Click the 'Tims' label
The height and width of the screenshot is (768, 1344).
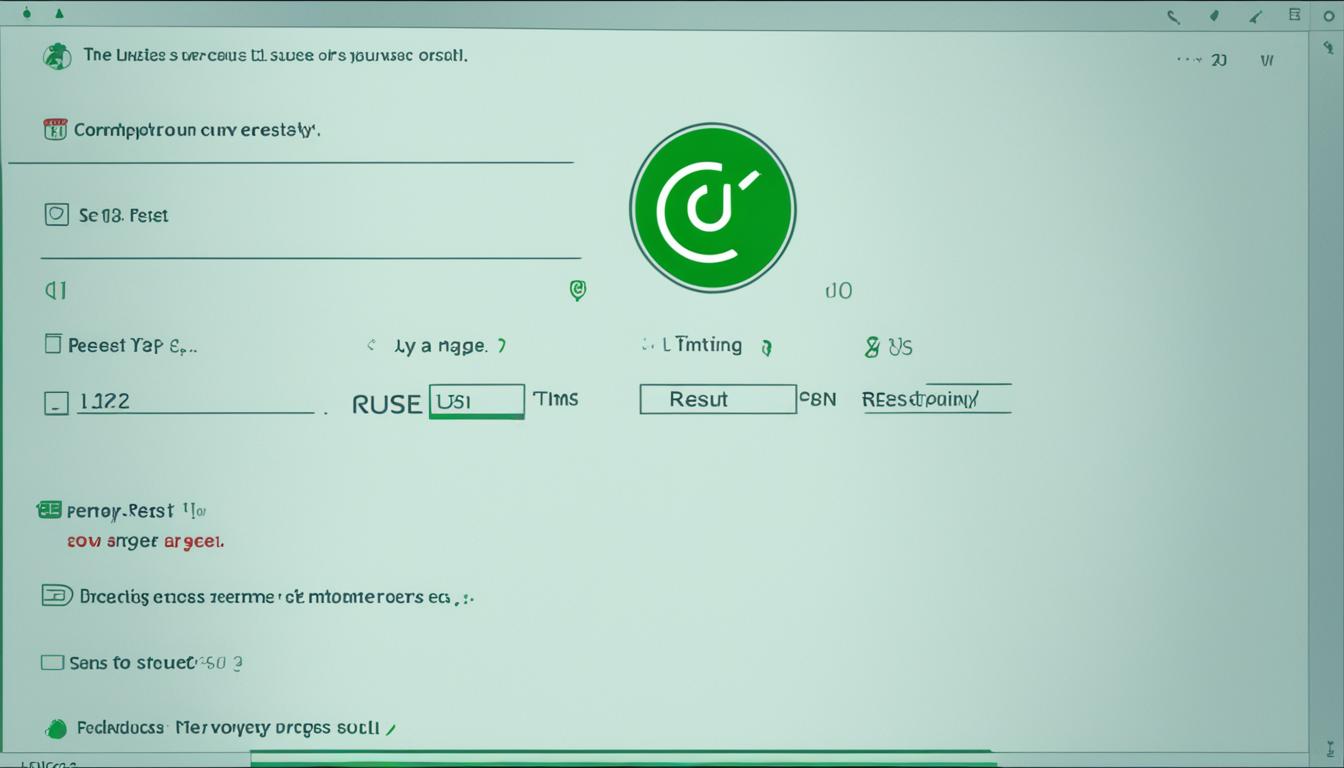tap(555, 398)
